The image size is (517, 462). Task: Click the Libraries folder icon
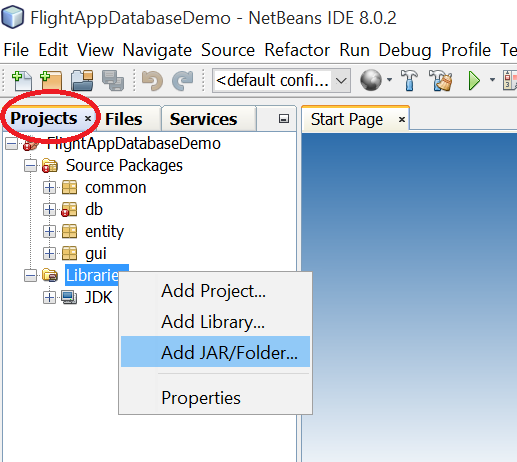(x=50, y=275)
